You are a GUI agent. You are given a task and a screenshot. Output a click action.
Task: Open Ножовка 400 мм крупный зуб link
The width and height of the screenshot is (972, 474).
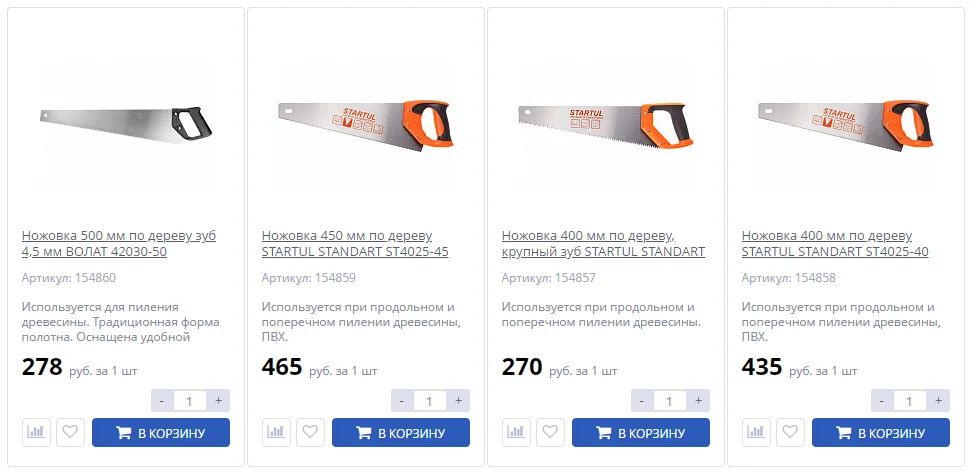[603, 244]
